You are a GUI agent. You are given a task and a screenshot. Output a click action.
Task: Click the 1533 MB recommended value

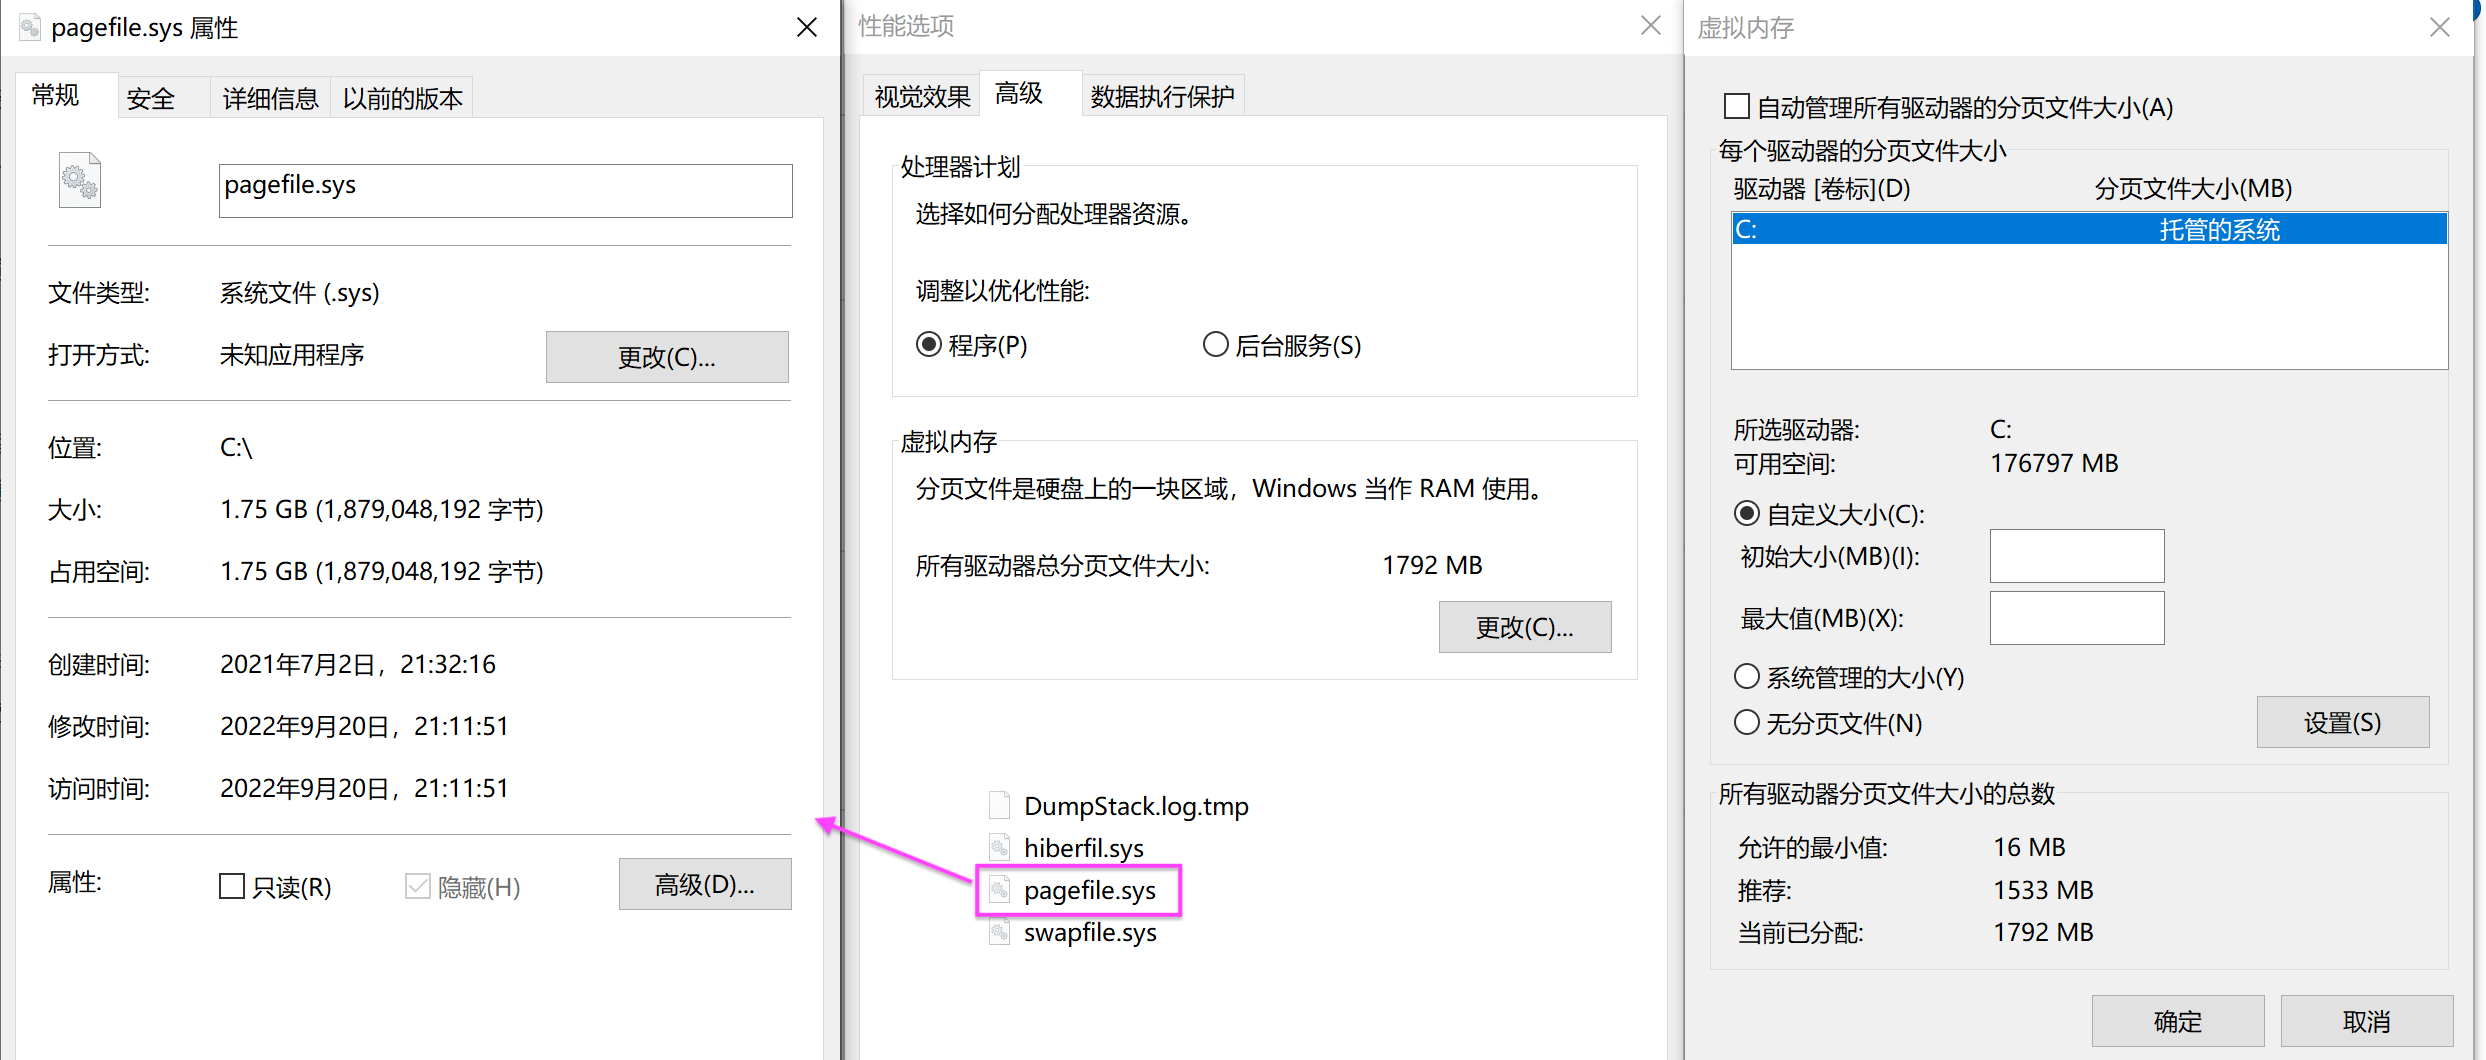pos(2043,890)
